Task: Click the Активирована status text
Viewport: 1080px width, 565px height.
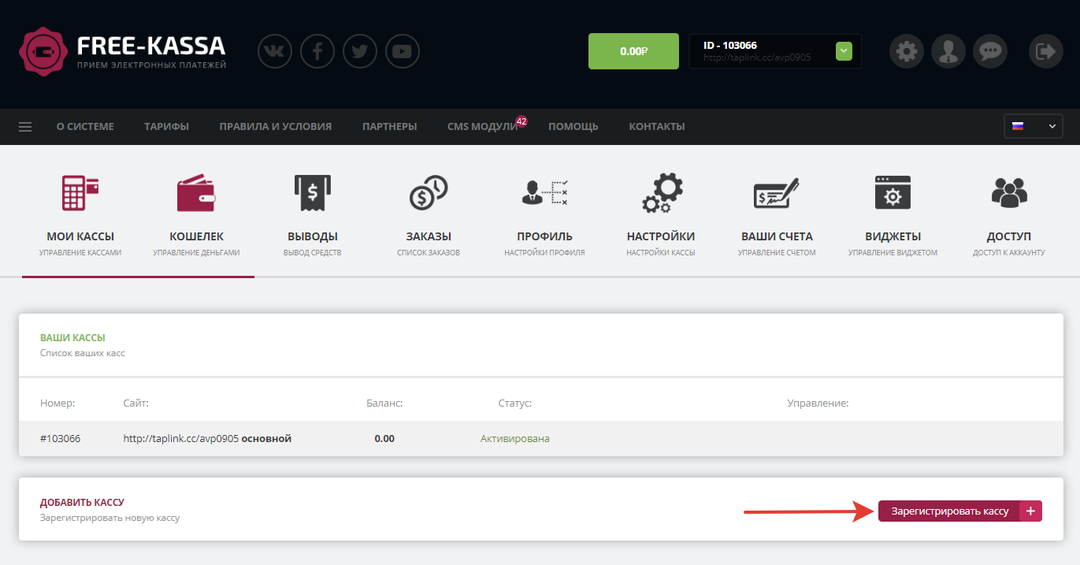Action: 515,439
